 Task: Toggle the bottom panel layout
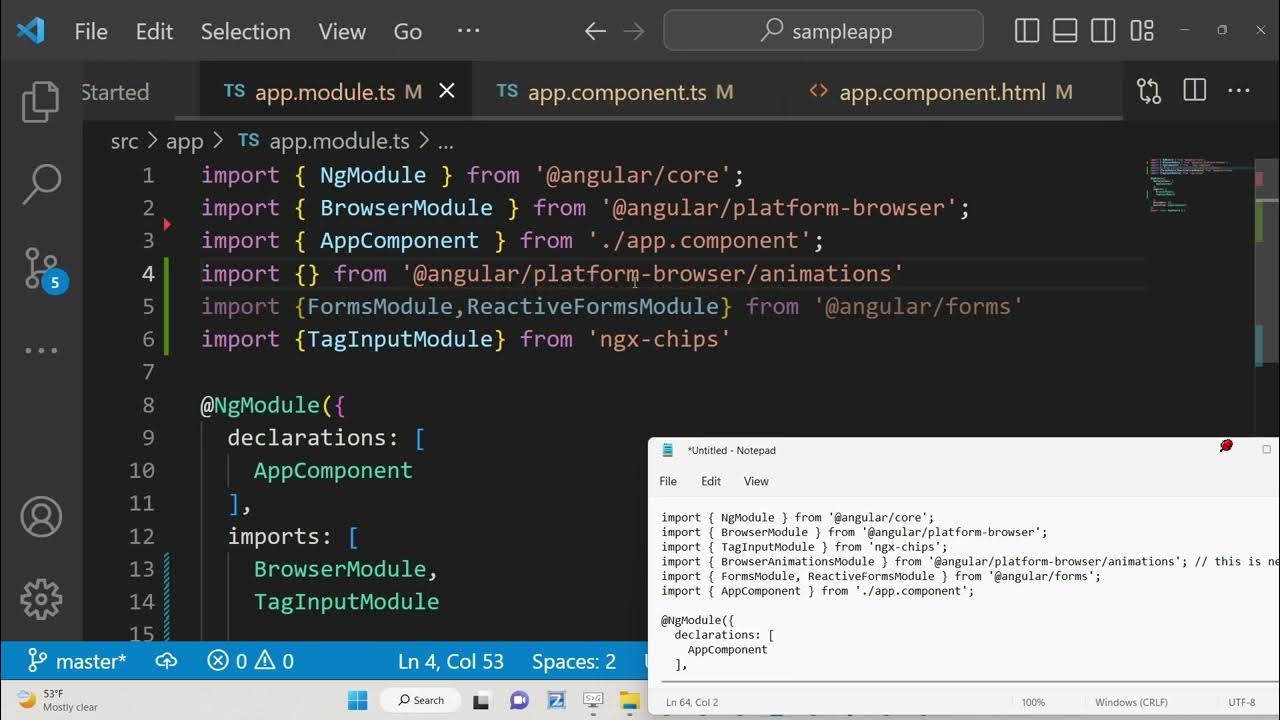[x=1065, y=31]
